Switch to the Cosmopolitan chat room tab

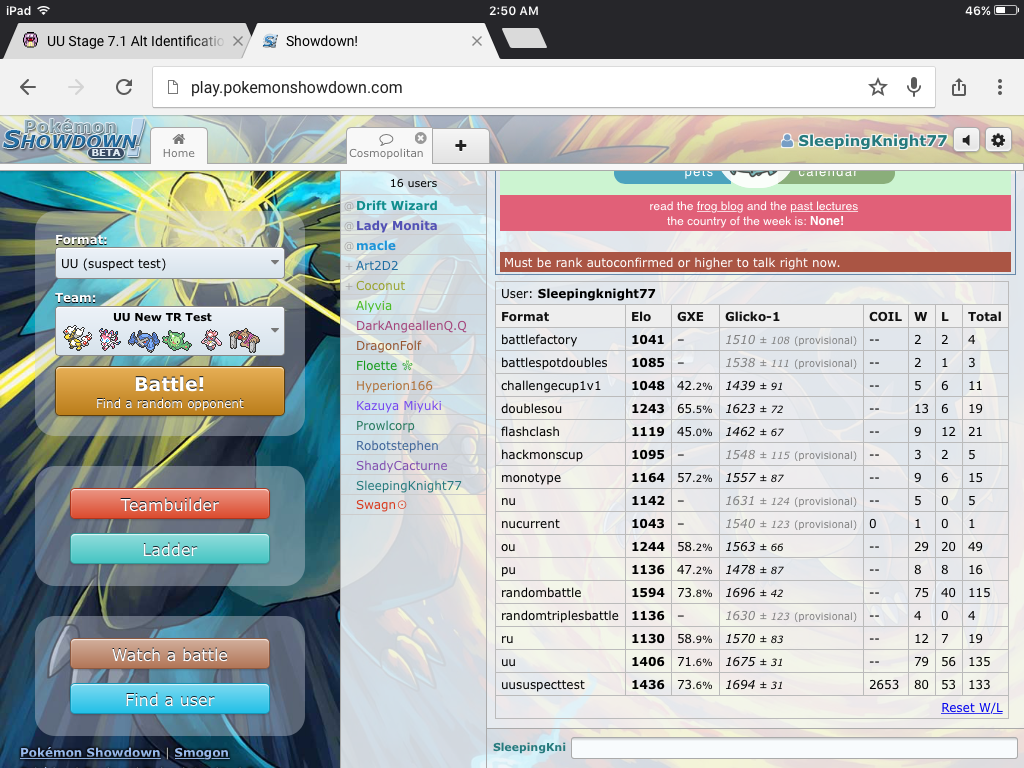[x=386, y=145]
